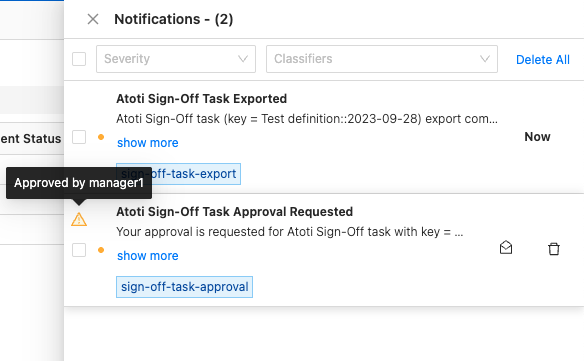
Task: Click the orange unread dot on the Approval Requested notification
Action: click(x=101, y=250)
